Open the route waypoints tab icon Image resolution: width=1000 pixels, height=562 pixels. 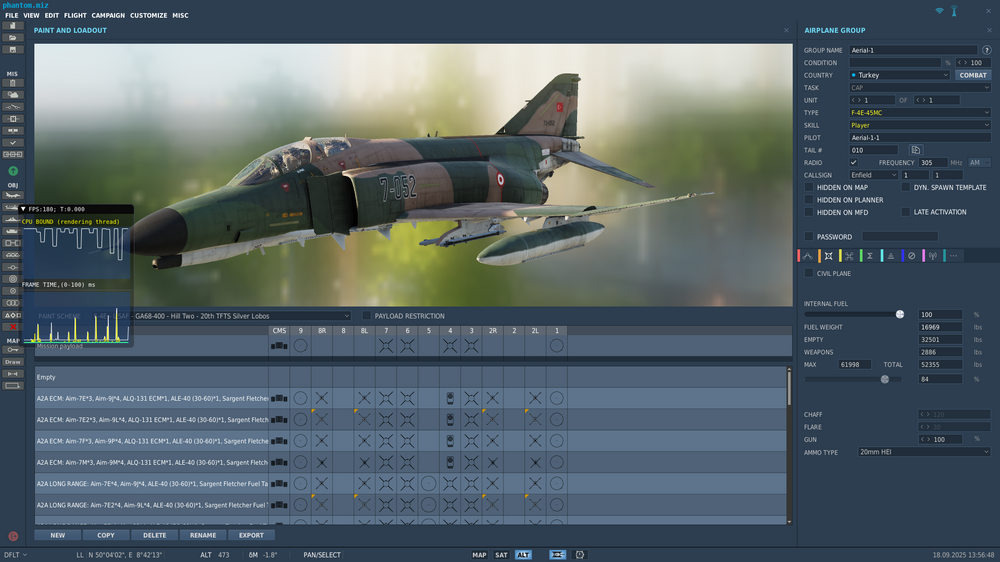pyautogui.click(x=808, y=256)
